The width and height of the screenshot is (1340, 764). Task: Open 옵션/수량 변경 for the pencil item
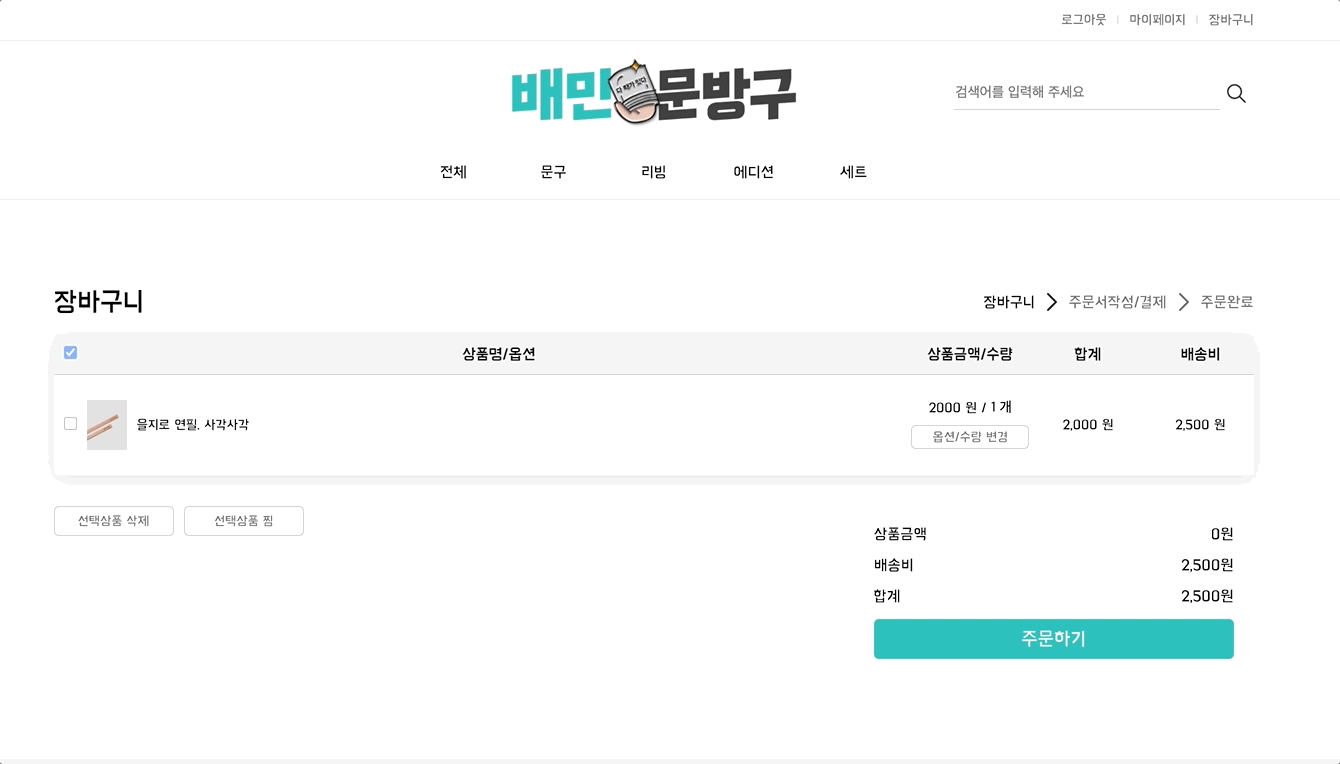pyautogui.click(x=969, y=437)
